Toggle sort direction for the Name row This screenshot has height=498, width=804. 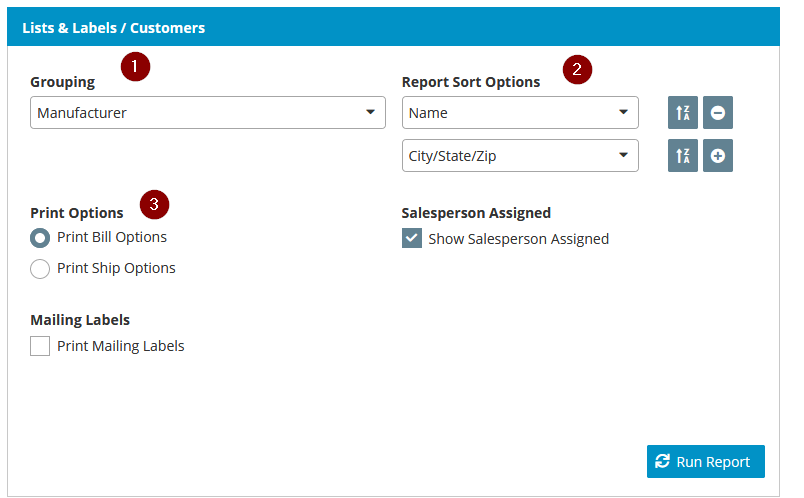[683, 113]
